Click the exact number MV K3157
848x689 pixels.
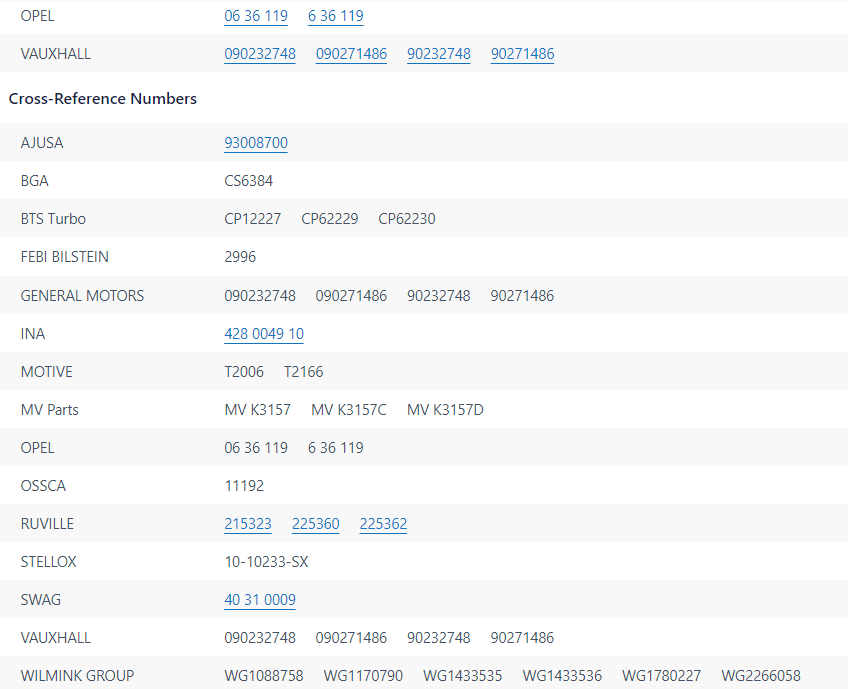(x=257, y=410)
